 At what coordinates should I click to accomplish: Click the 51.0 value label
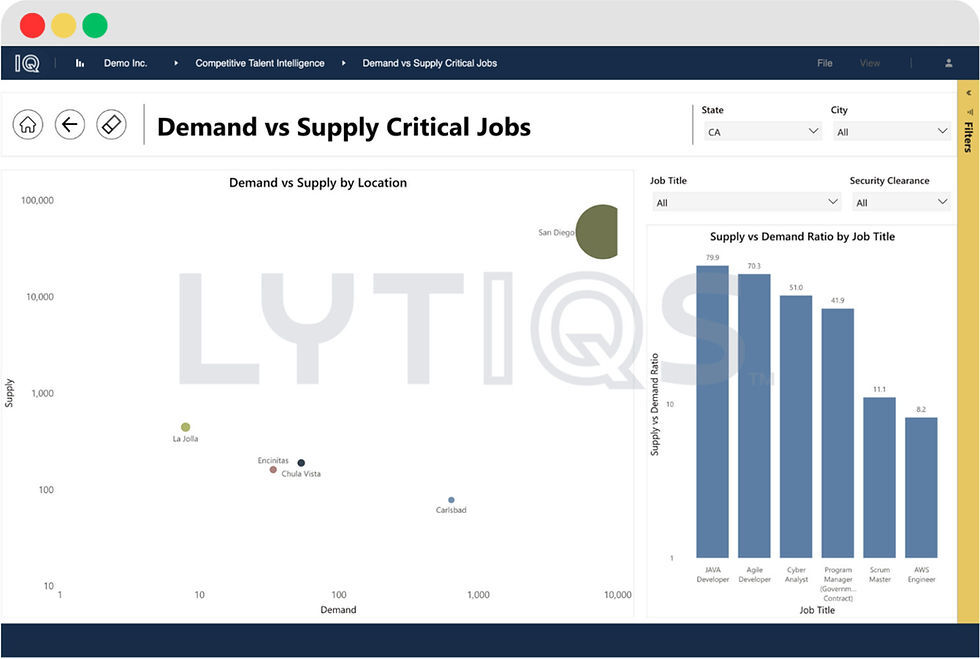tap(796, 288)
